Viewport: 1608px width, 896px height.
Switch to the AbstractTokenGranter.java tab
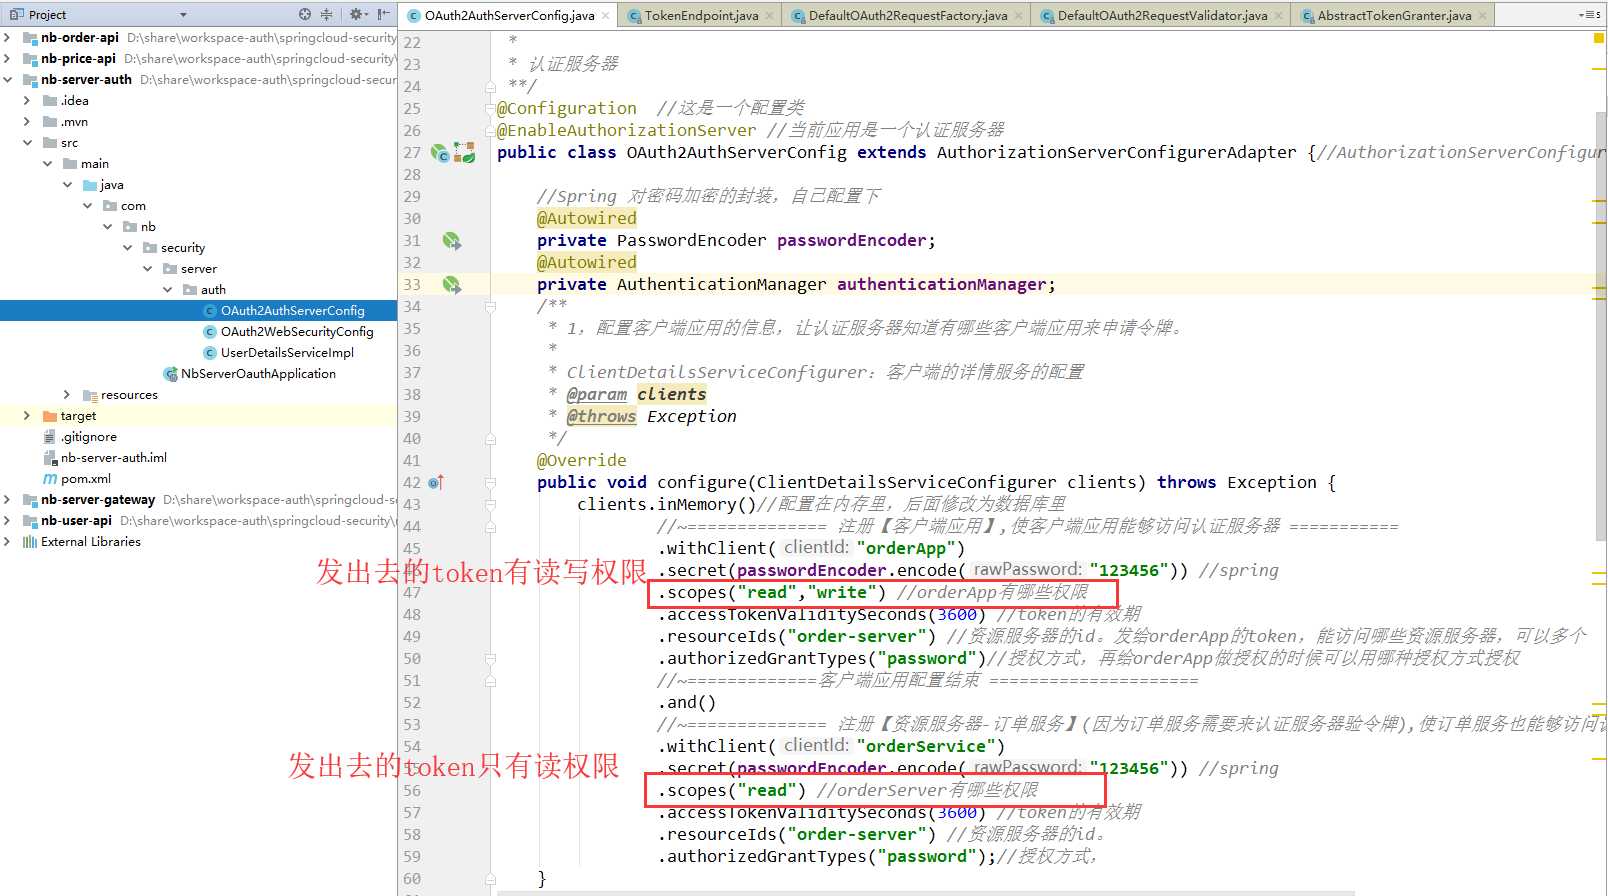(x=1394, y=15)
